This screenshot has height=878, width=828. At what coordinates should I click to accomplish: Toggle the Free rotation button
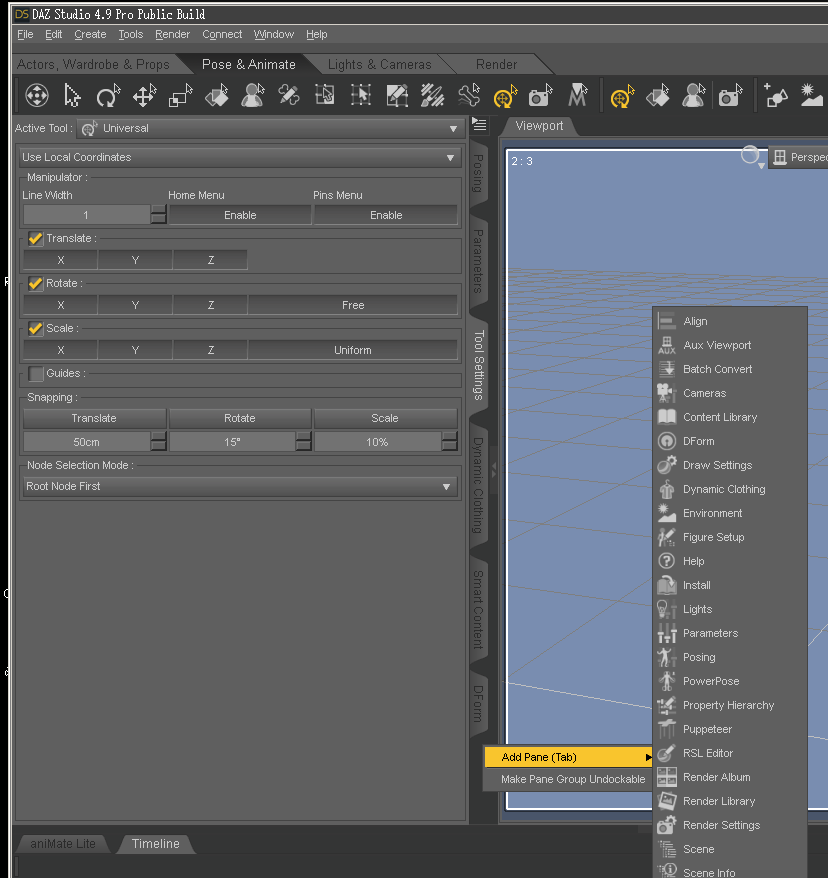point(353,305)
